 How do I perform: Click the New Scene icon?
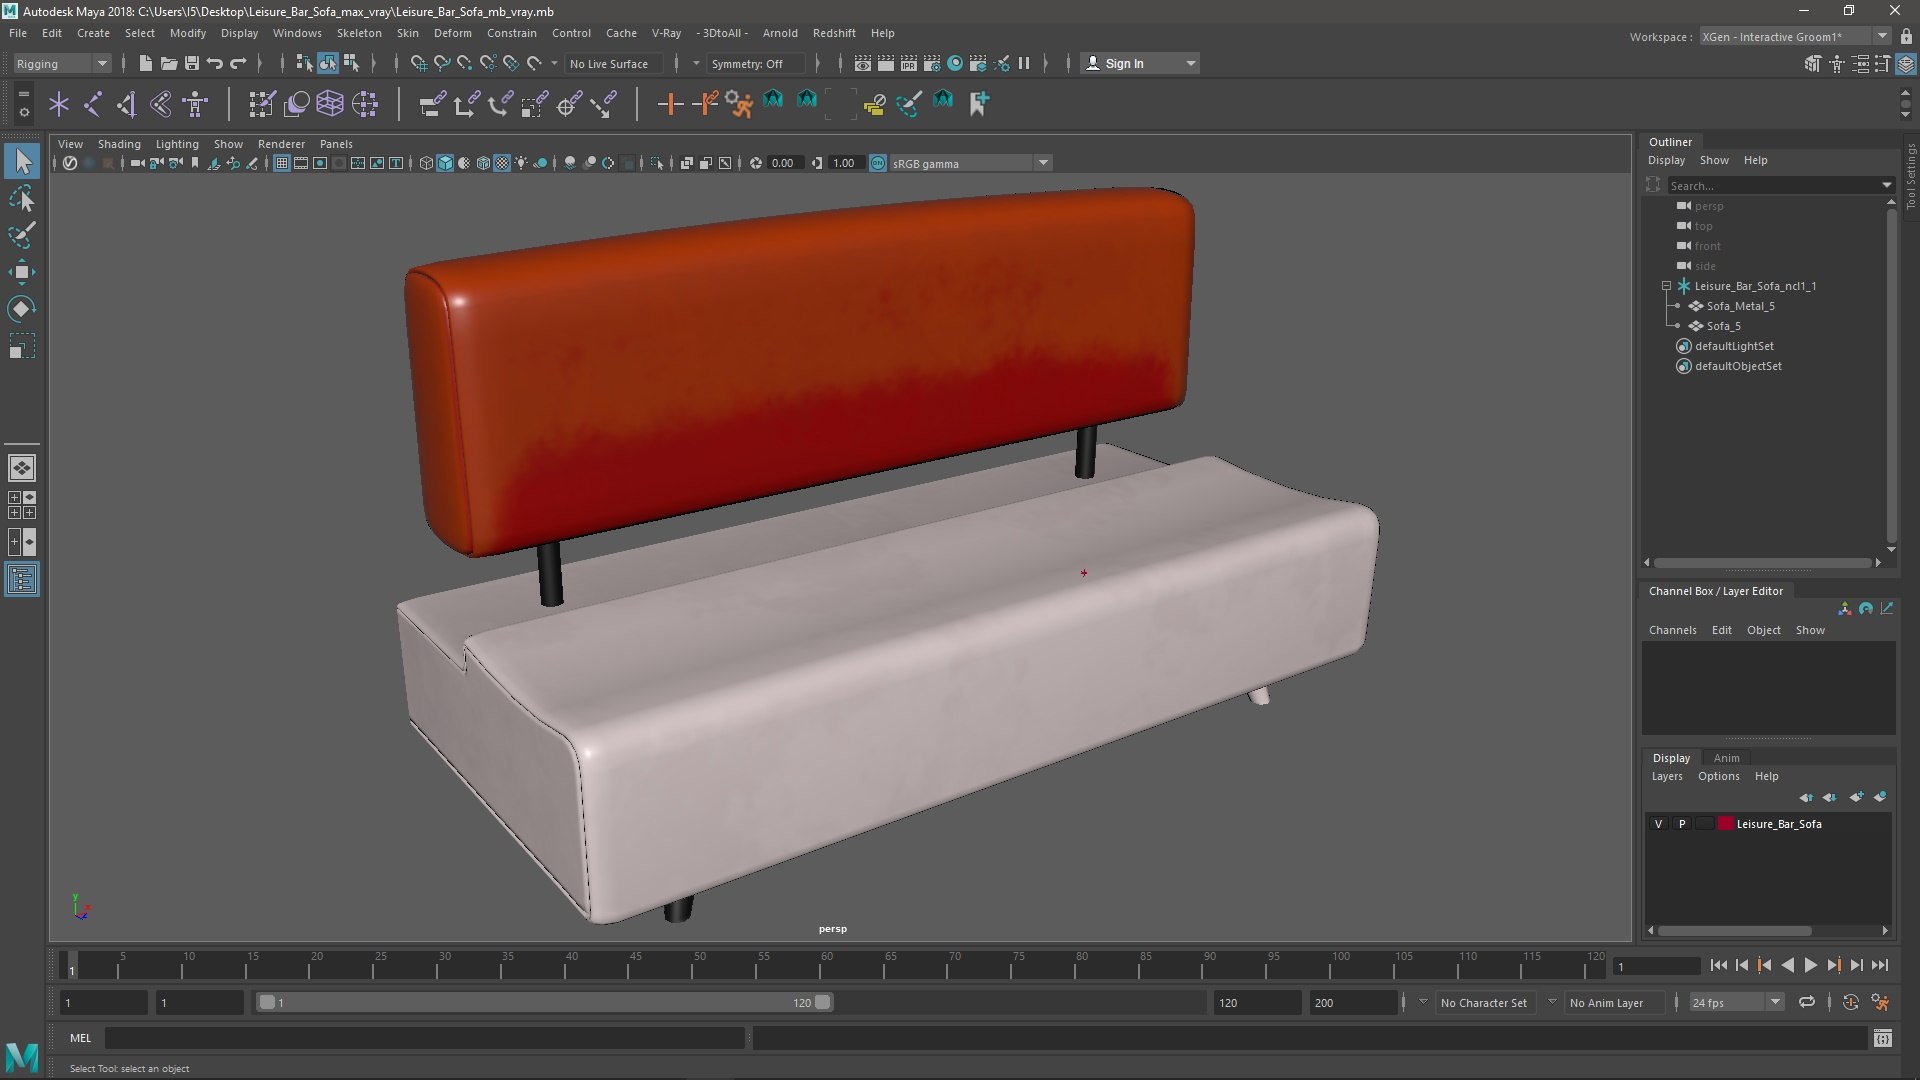[x=145, y=63]
